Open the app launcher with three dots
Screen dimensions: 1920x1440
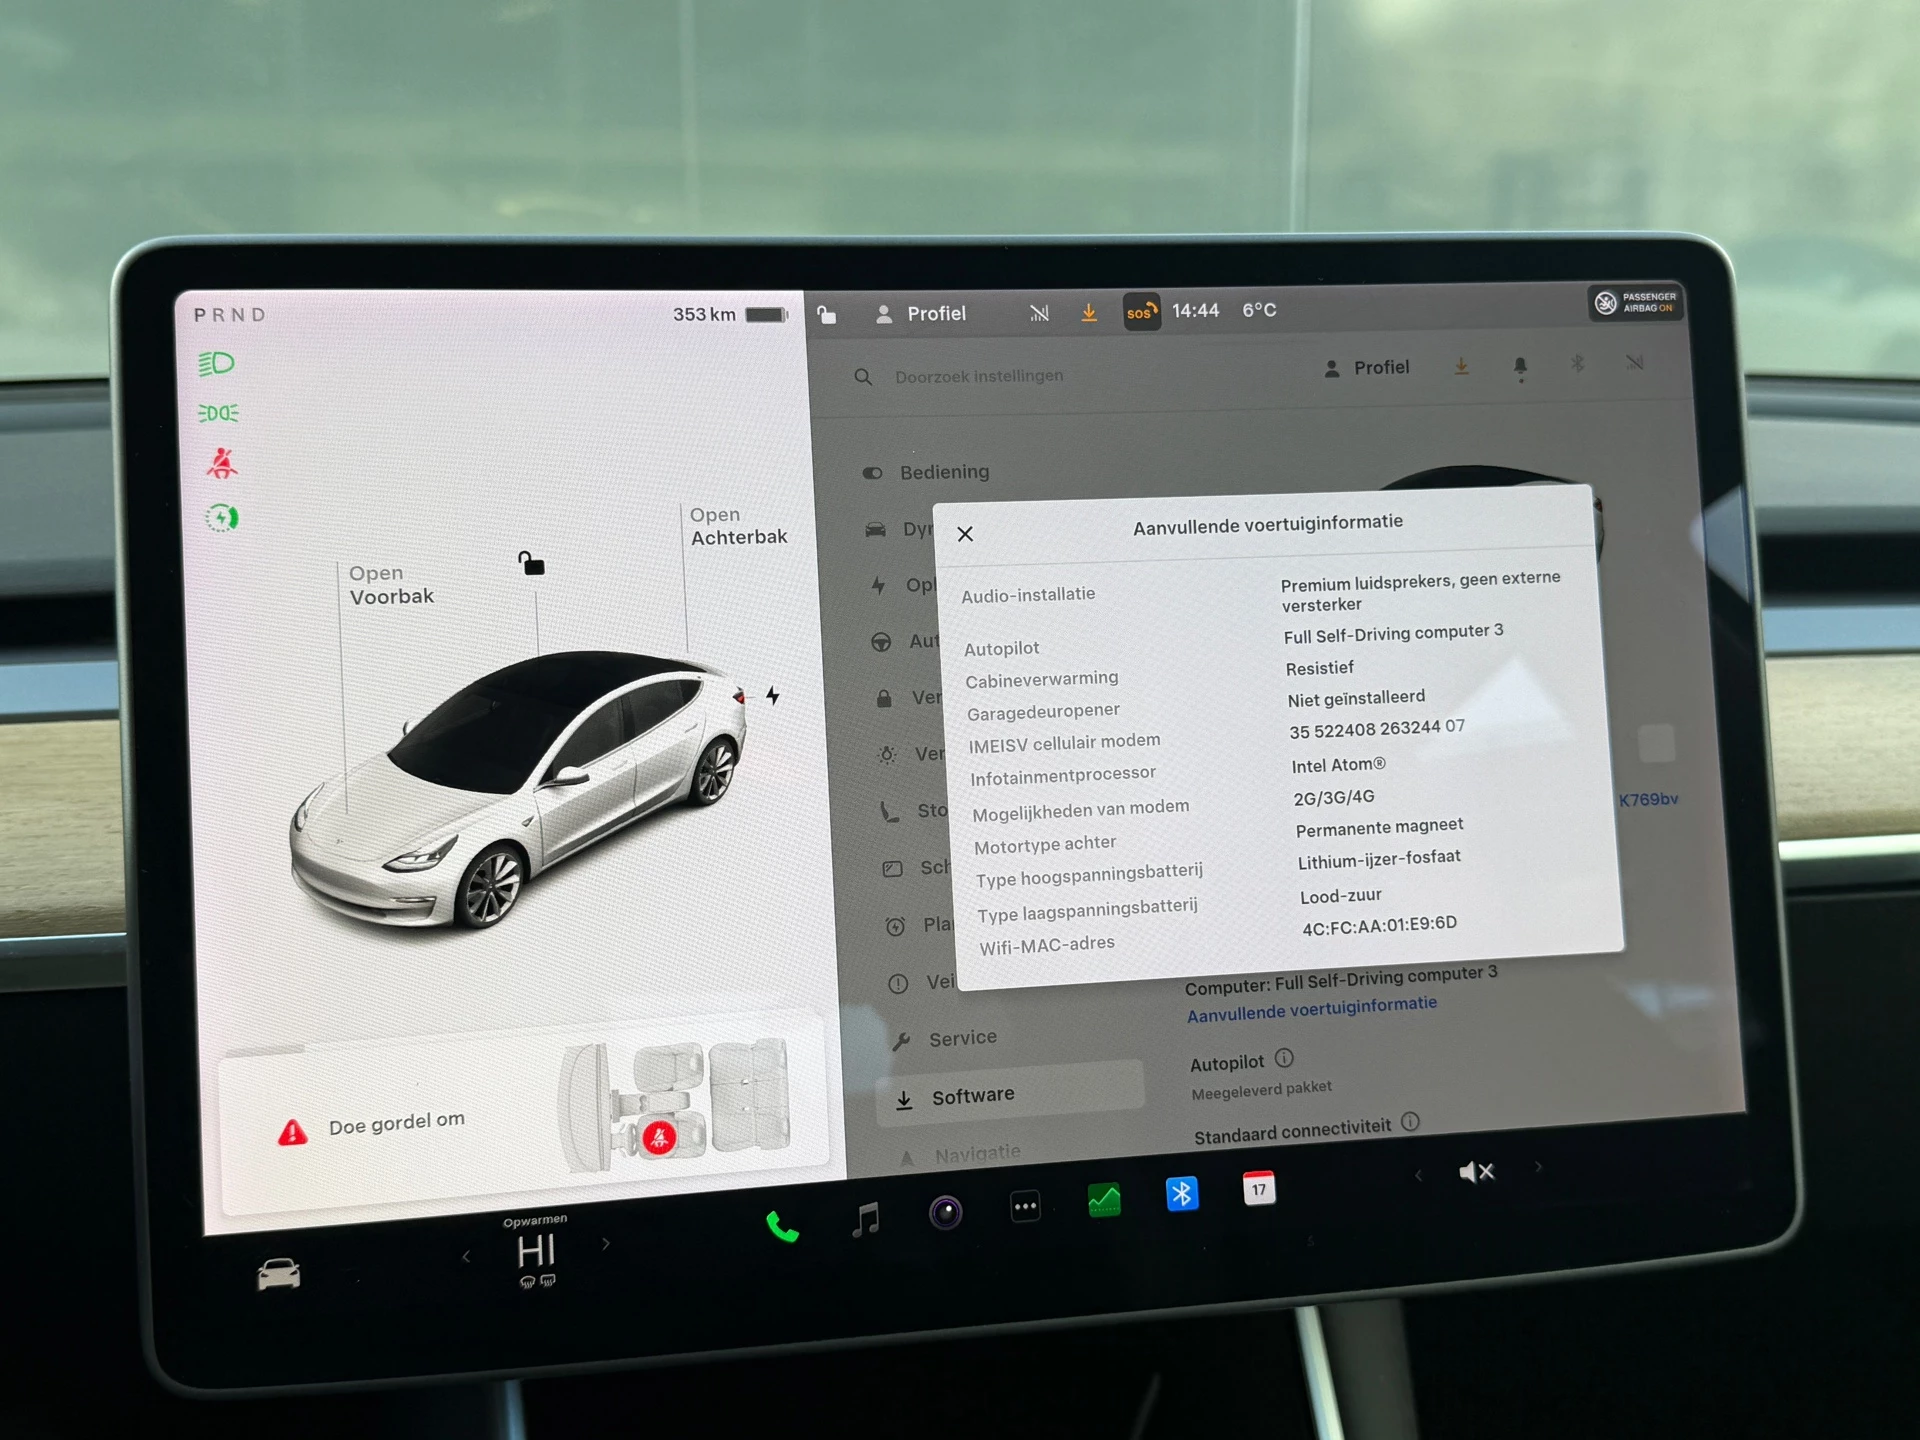[x=1024, y=1207]
